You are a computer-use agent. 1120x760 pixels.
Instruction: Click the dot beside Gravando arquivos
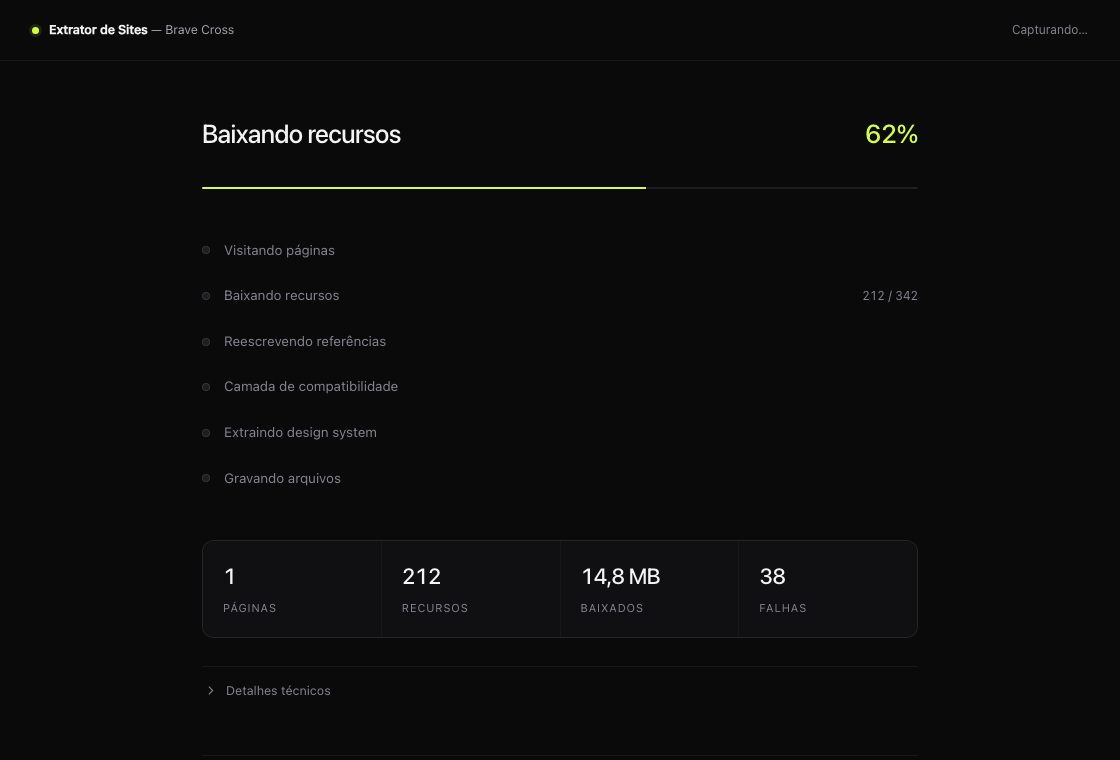(206, 478)
